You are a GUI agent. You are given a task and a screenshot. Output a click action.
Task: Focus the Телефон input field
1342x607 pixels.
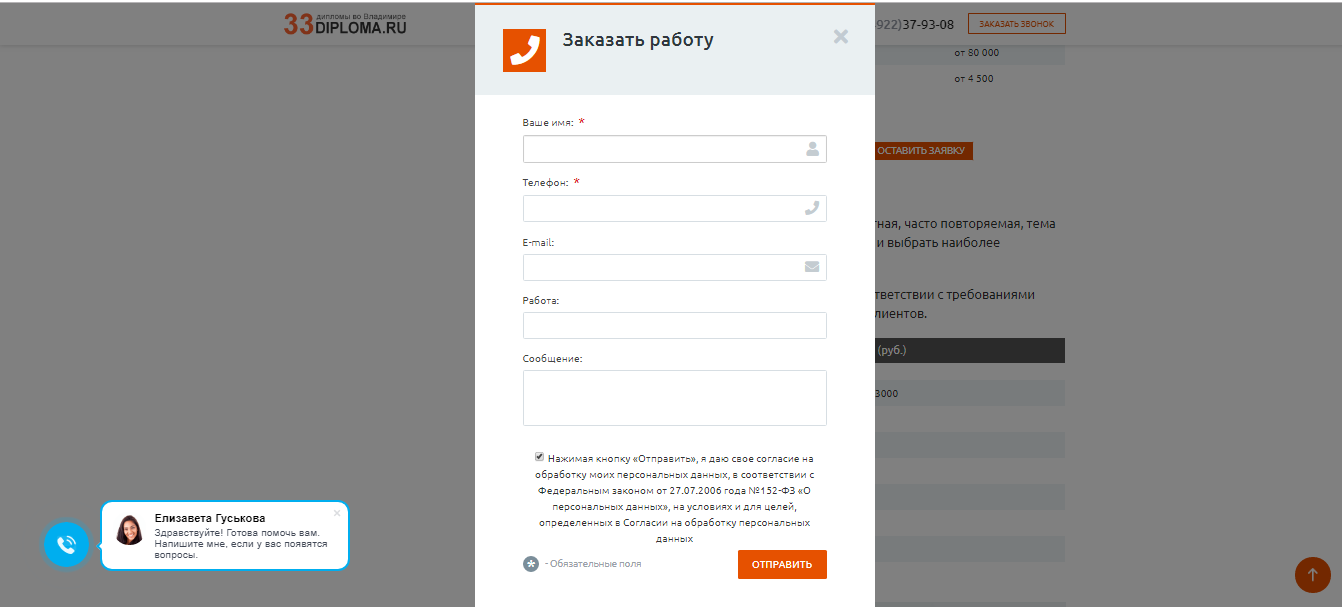coord(662,208)
